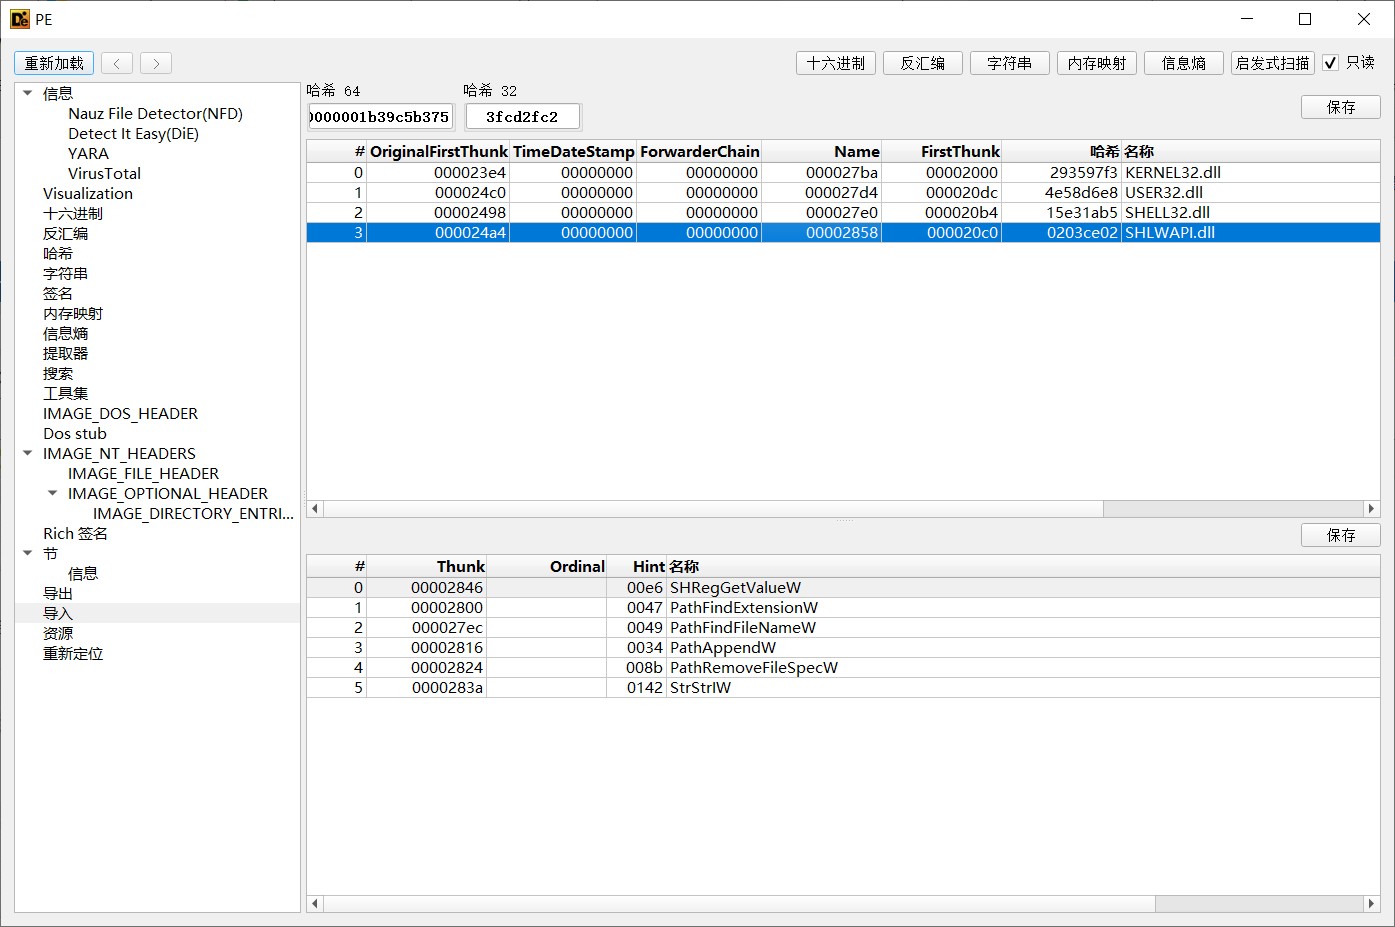The image size is (1395, 927).
Task: Click the upper horizontal scrollbar thumb
Action: click(x=713, y=509)
